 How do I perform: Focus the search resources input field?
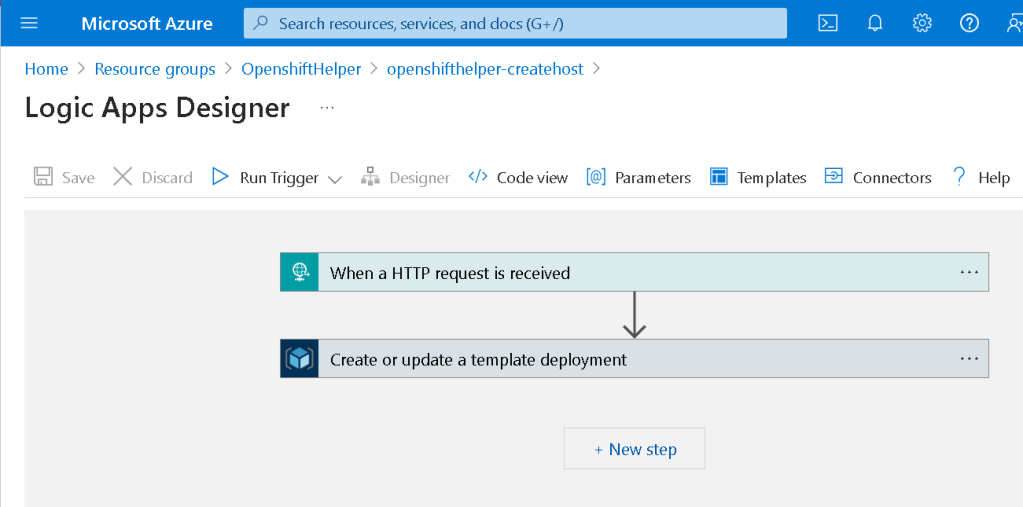(x=515, y=23)
